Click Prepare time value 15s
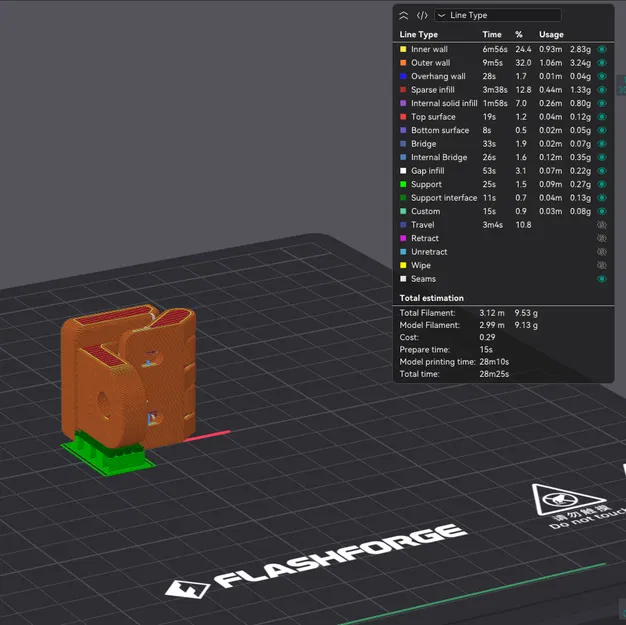626x625 pixels. pos(486,349)
